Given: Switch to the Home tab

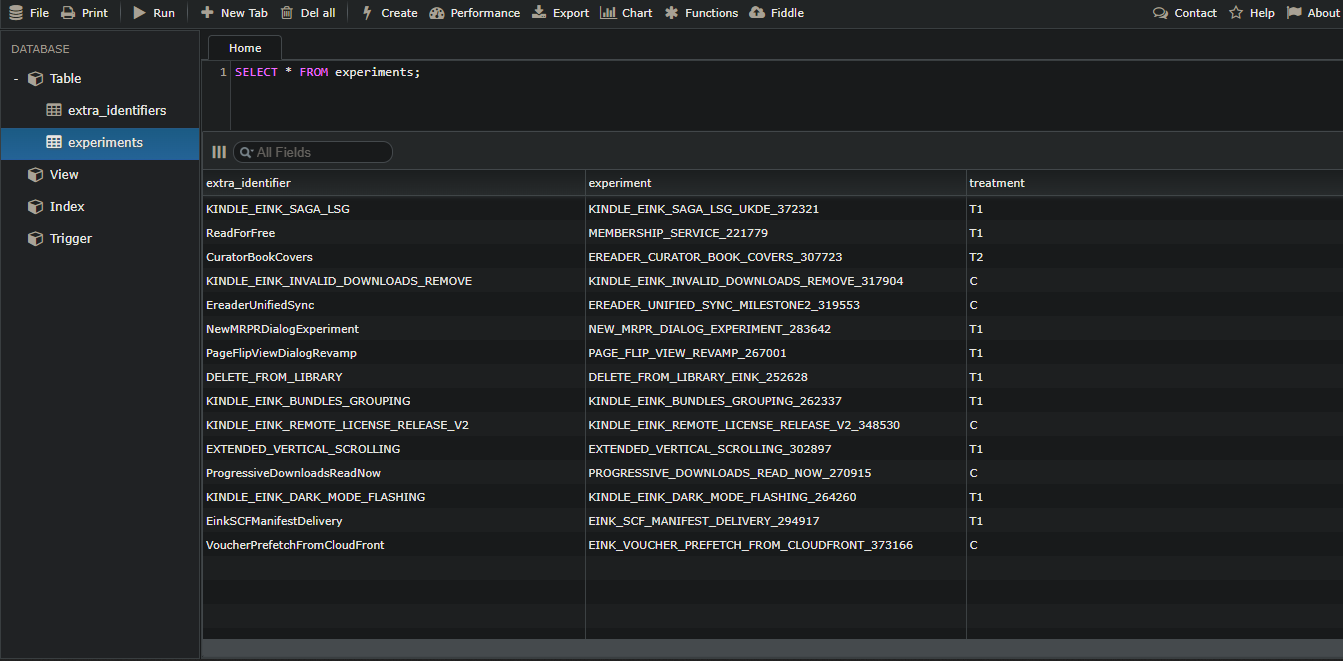Looking at the screenshot, I should (245, 48).
